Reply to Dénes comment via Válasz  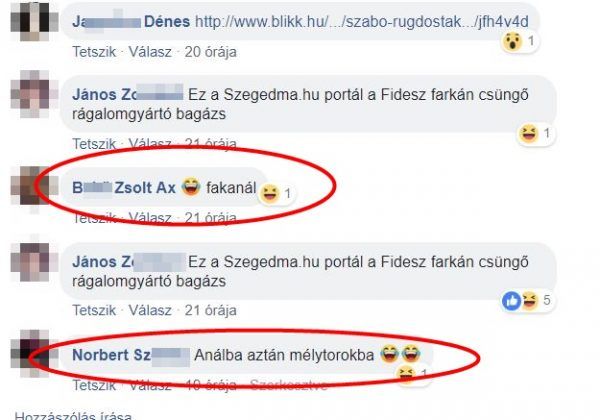[x=150, y=52]
